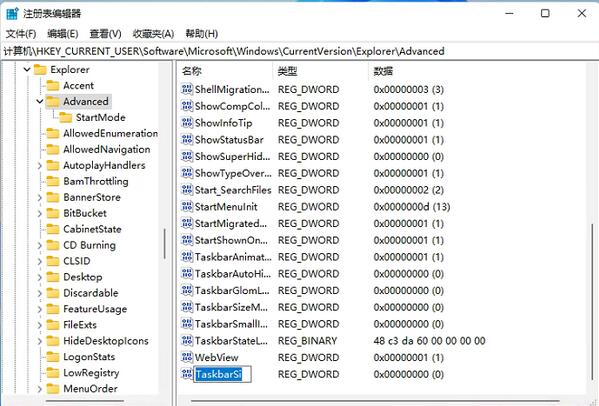Click the TaskbarGlomL value's icon
The image size is (599, 406).
pos(187,291)
